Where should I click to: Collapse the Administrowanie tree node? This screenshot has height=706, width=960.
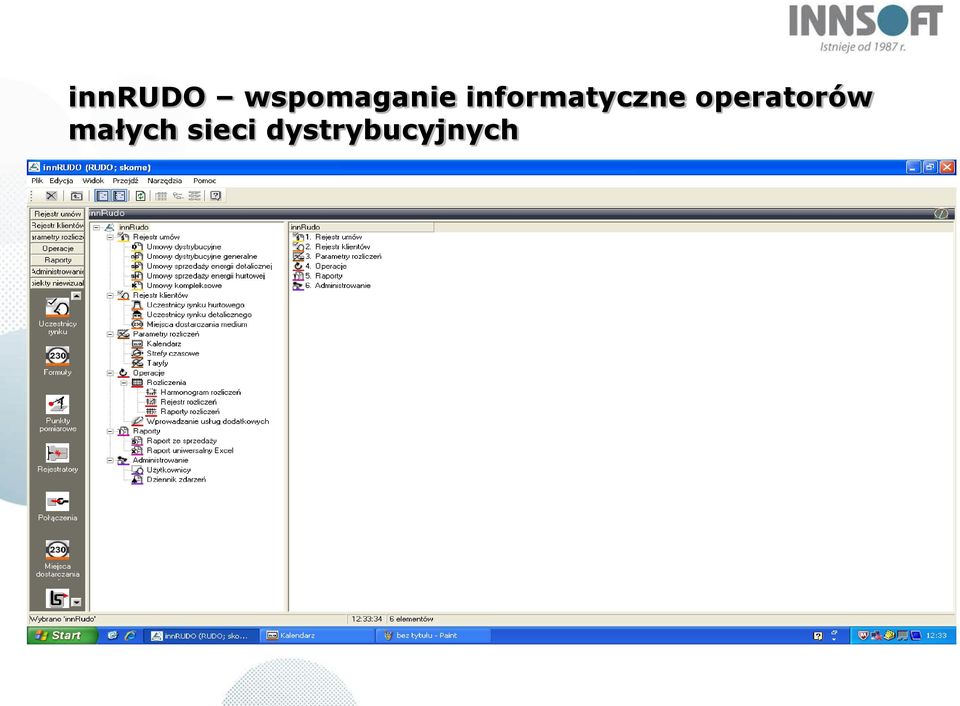tap(110, 460)
